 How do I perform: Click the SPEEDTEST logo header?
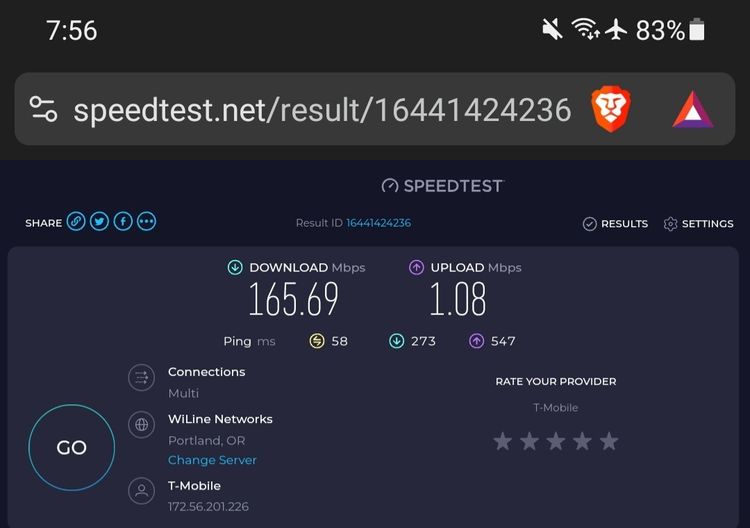click(x=443, y=186)
